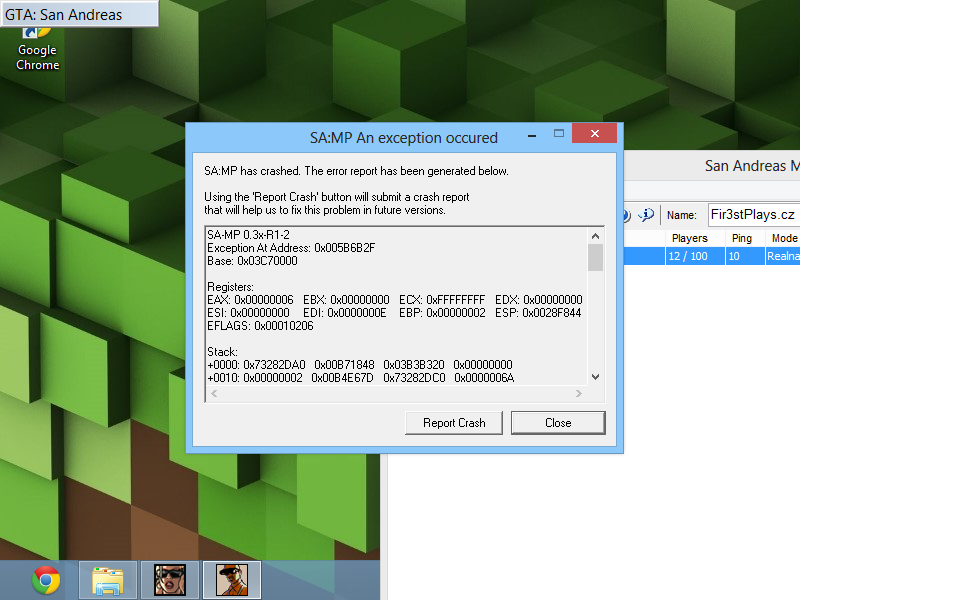Screen dimensions: 960x600
Task: Switch to SA-MP taskbar icon with orange-shirt character
Action: 232,580
